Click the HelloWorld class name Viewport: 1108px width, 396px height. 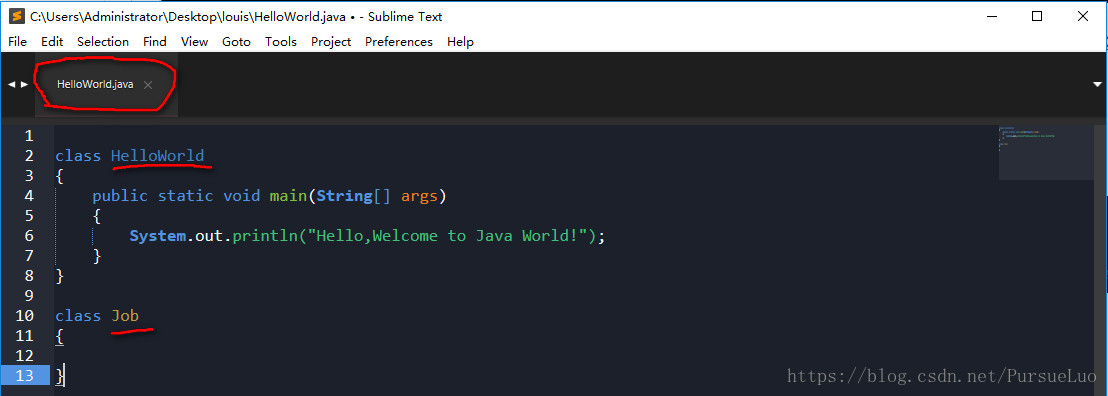pos(158,156)
